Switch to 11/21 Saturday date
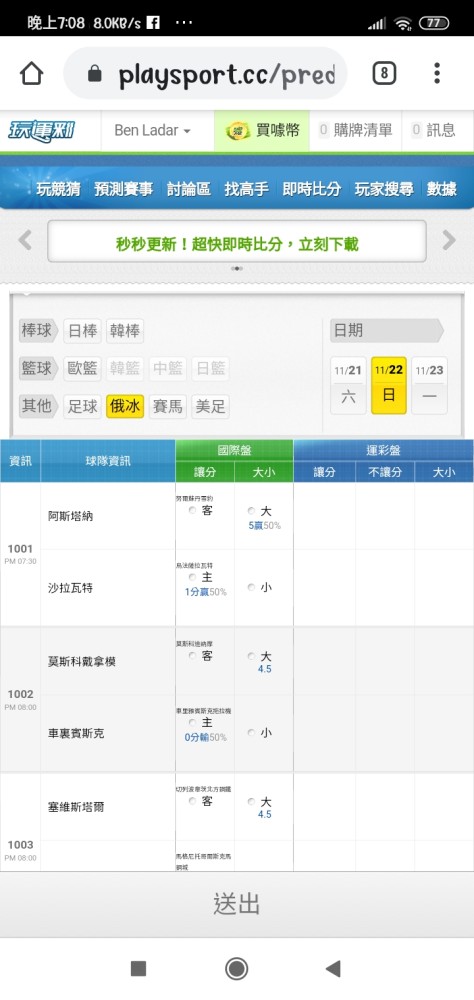 (x=348, y=385)
